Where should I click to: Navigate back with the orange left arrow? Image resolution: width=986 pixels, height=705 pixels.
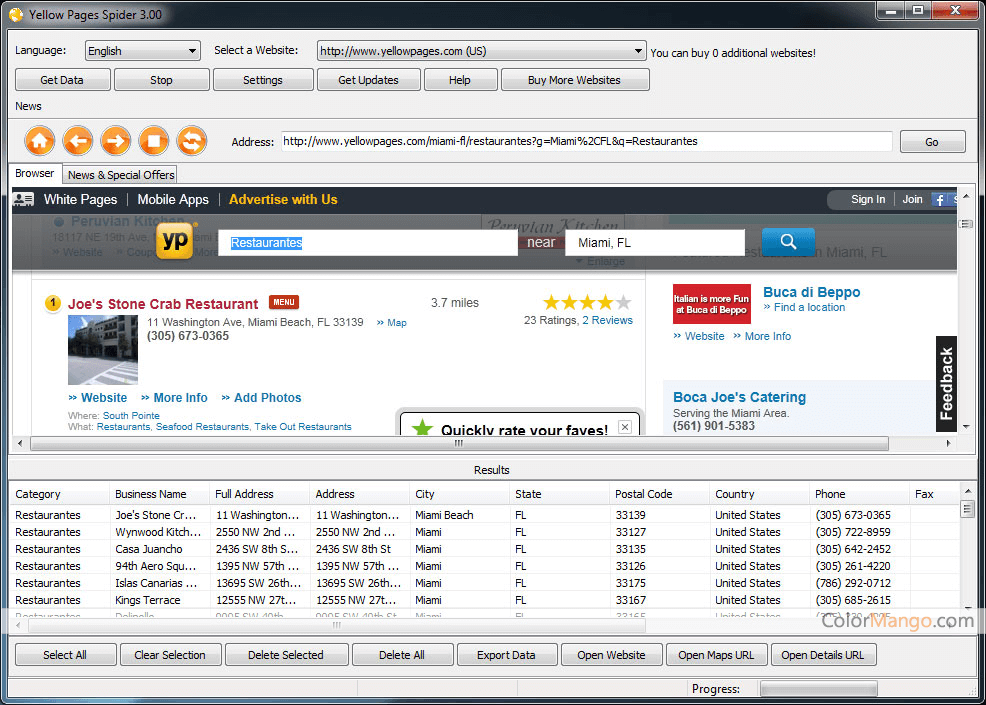point(78,140)
